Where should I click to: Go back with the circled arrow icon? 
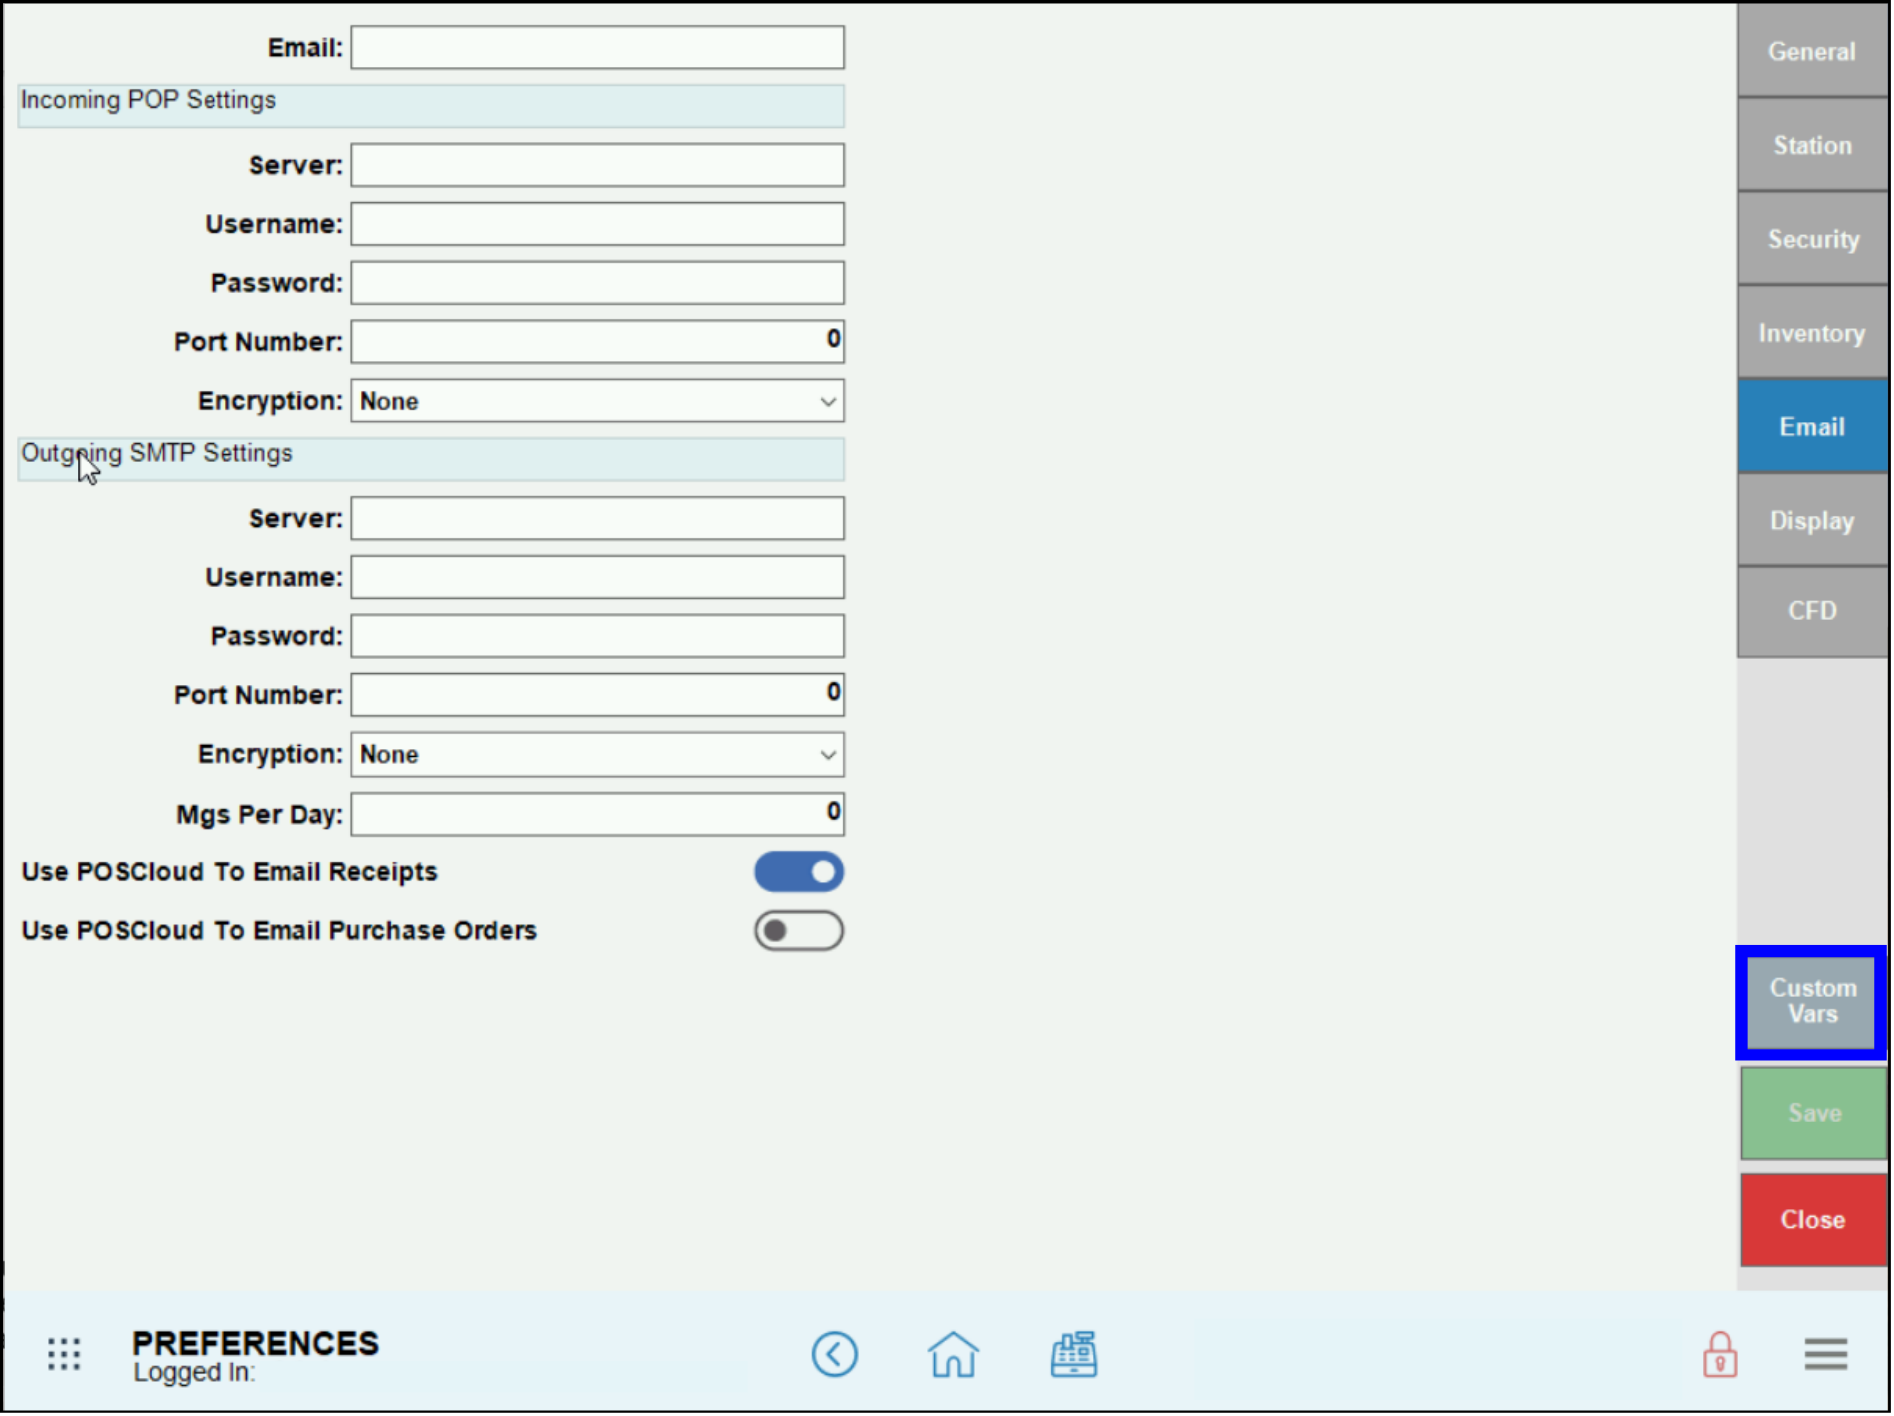coord(836,1356)
